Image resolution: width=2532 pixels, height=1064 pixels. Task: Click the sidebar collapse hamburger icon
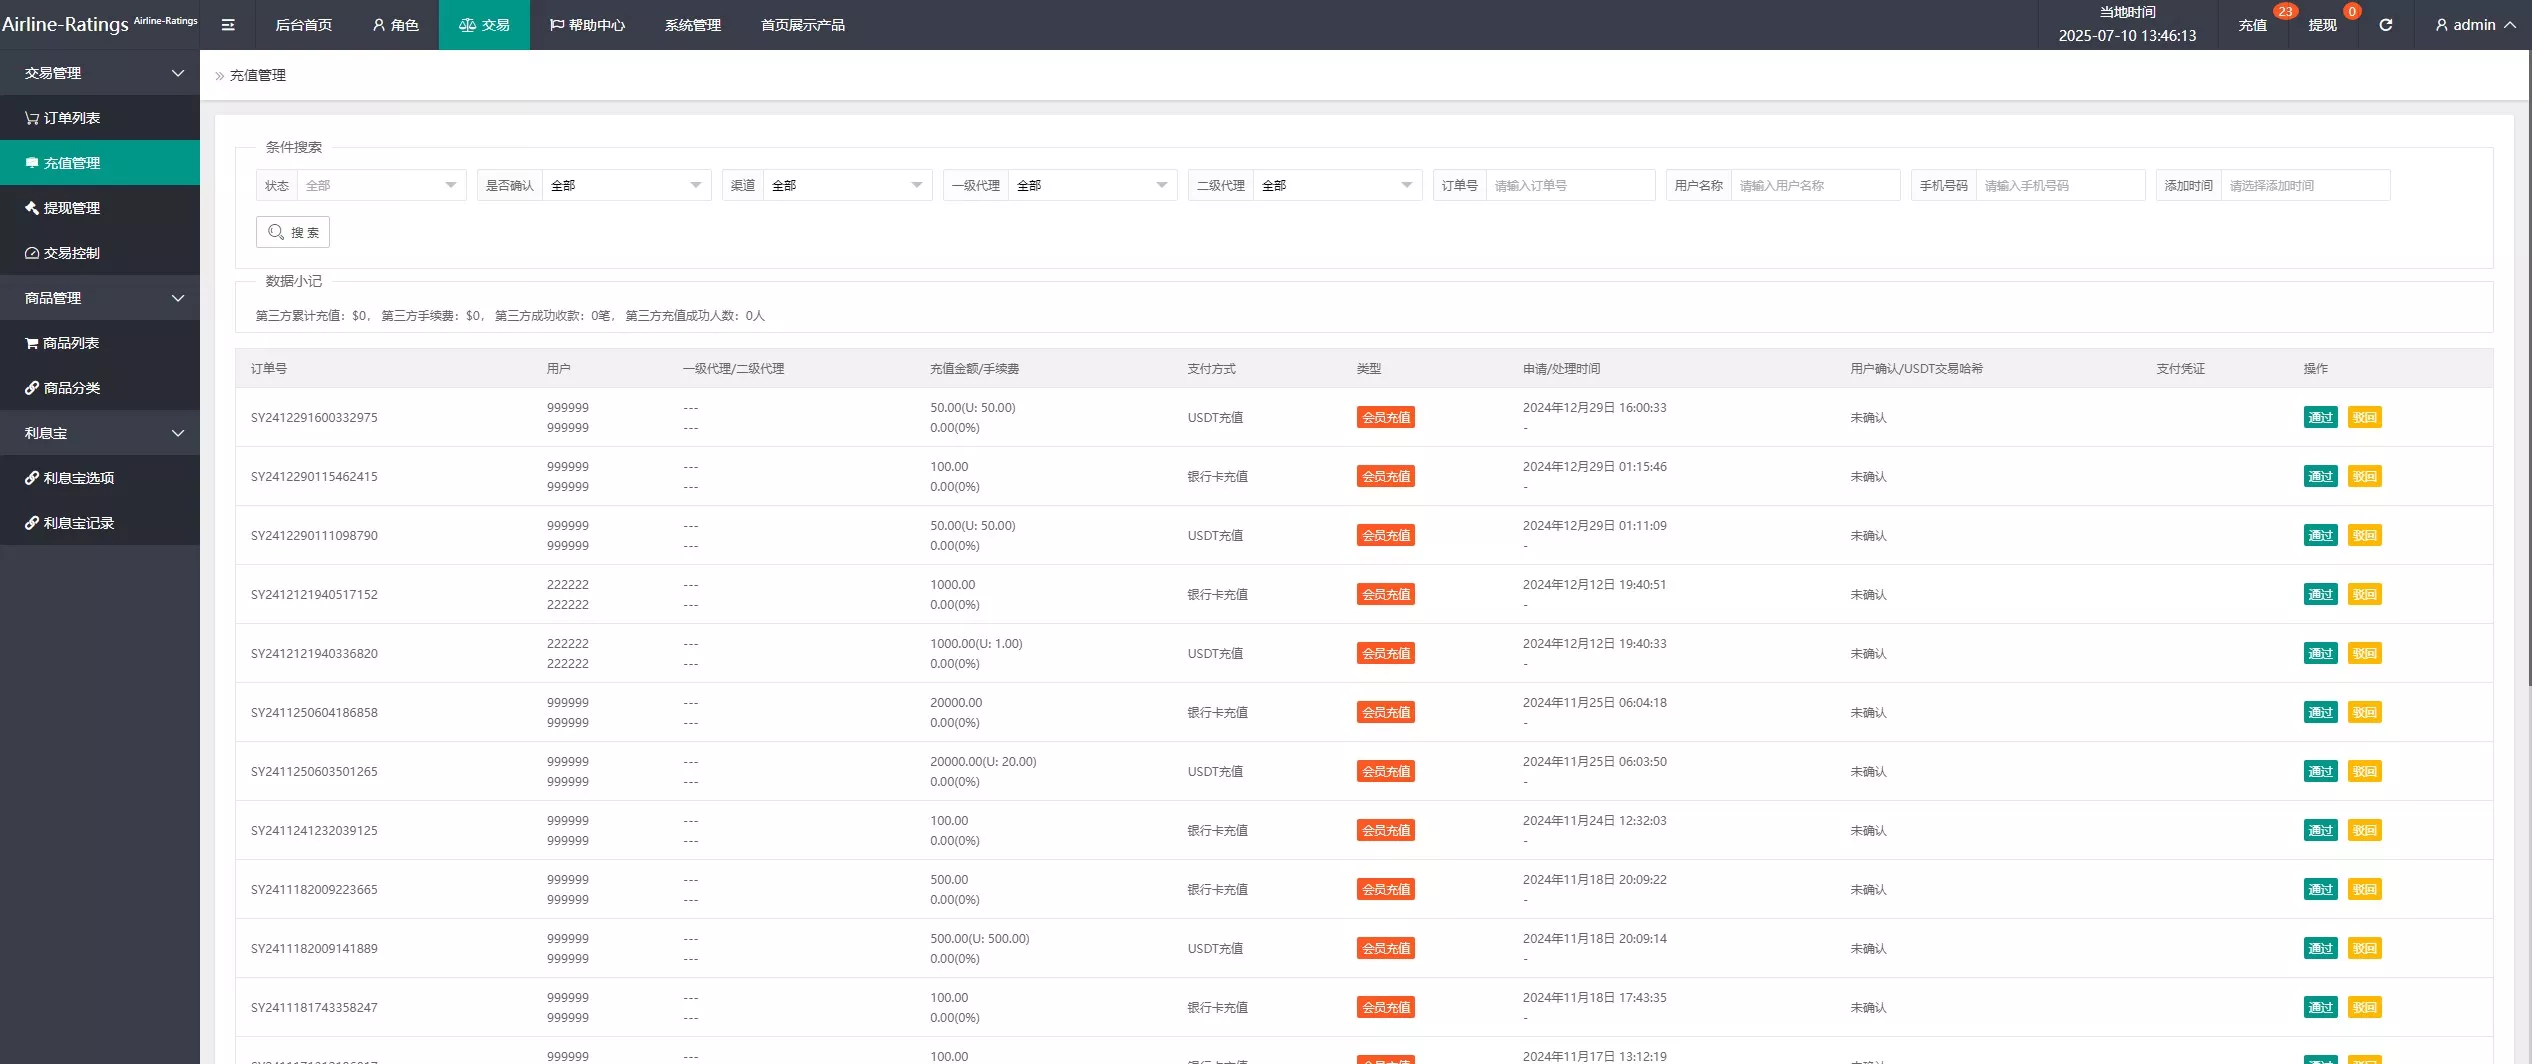[228, 25]
